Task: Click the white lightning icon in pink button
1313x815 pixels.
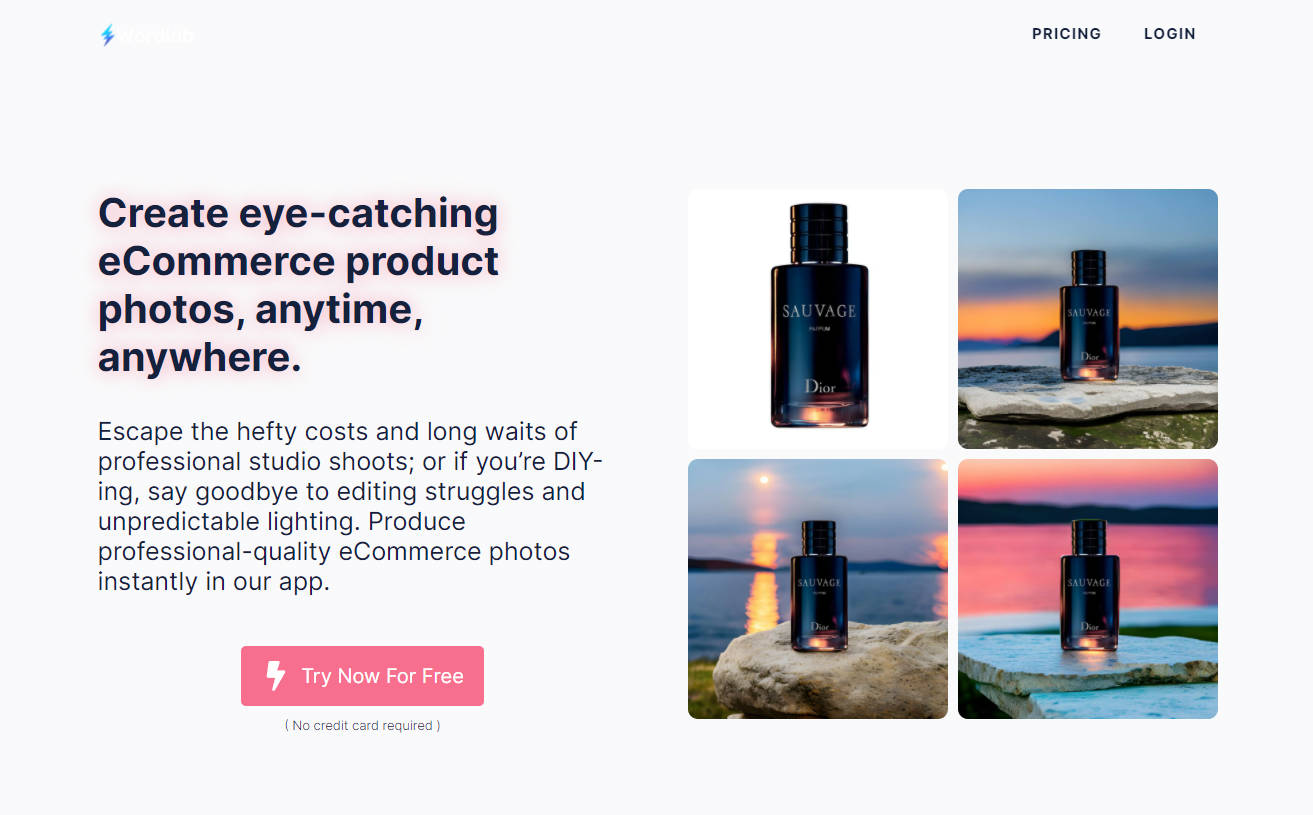Action: [276, 676]
